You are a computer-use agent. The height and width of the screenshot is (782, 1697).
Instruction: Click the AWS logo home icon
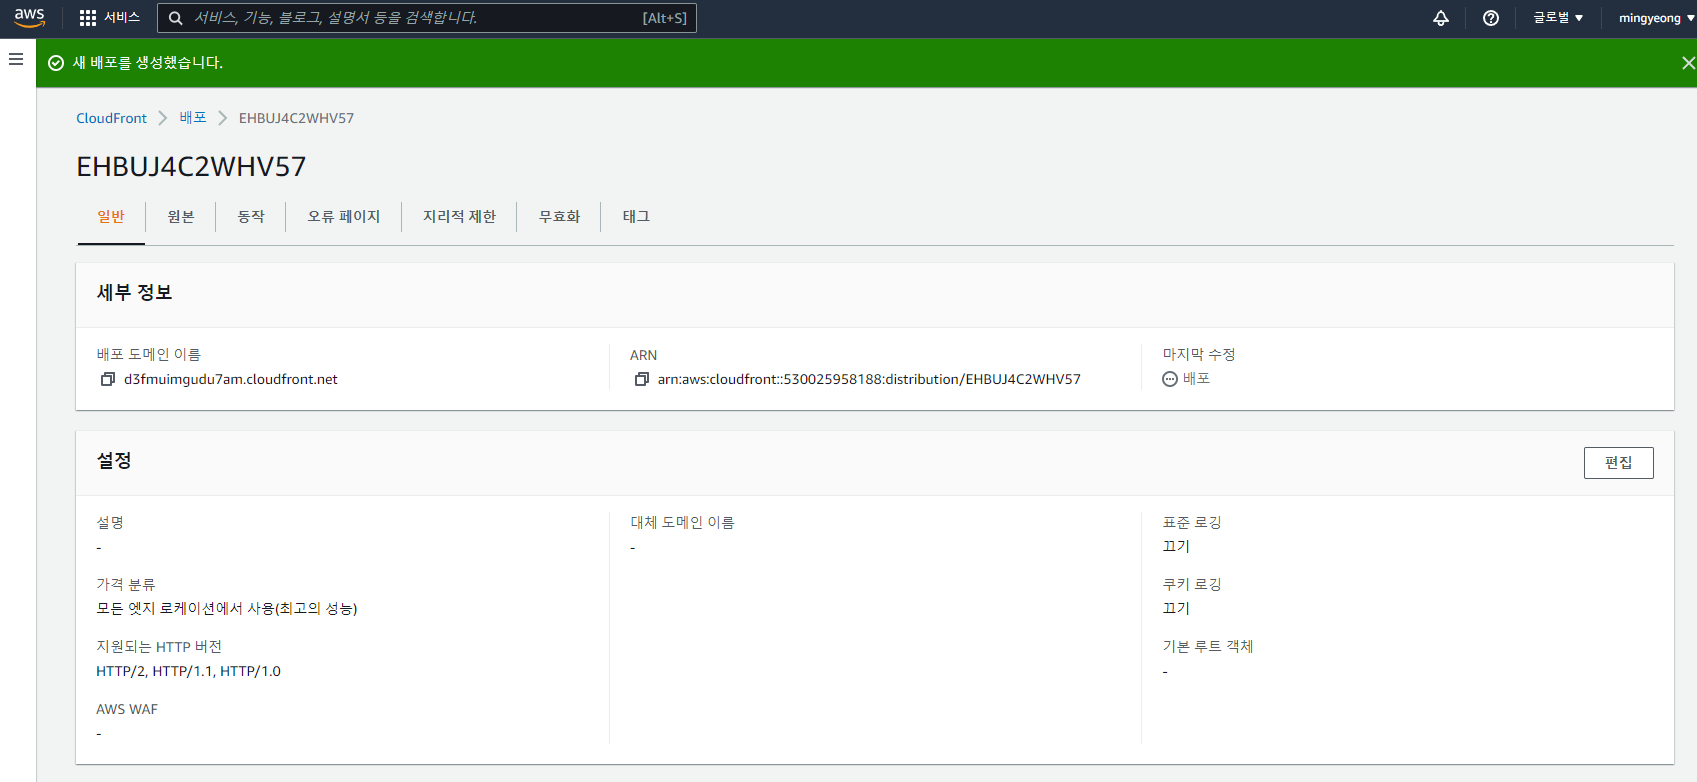coord(30,17)
